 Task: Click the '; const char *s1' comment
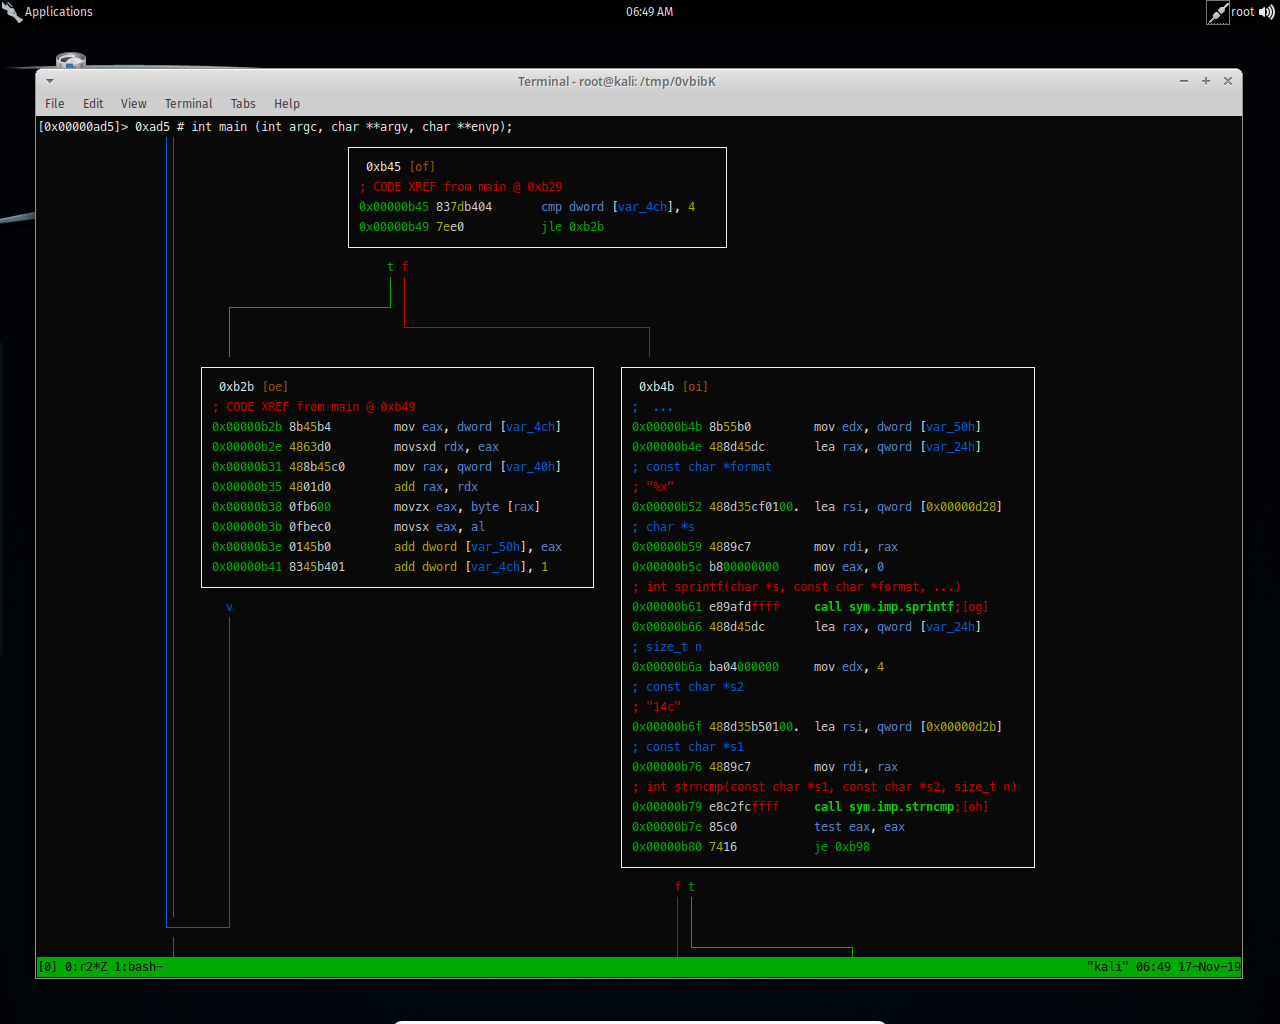coord(688,747)
